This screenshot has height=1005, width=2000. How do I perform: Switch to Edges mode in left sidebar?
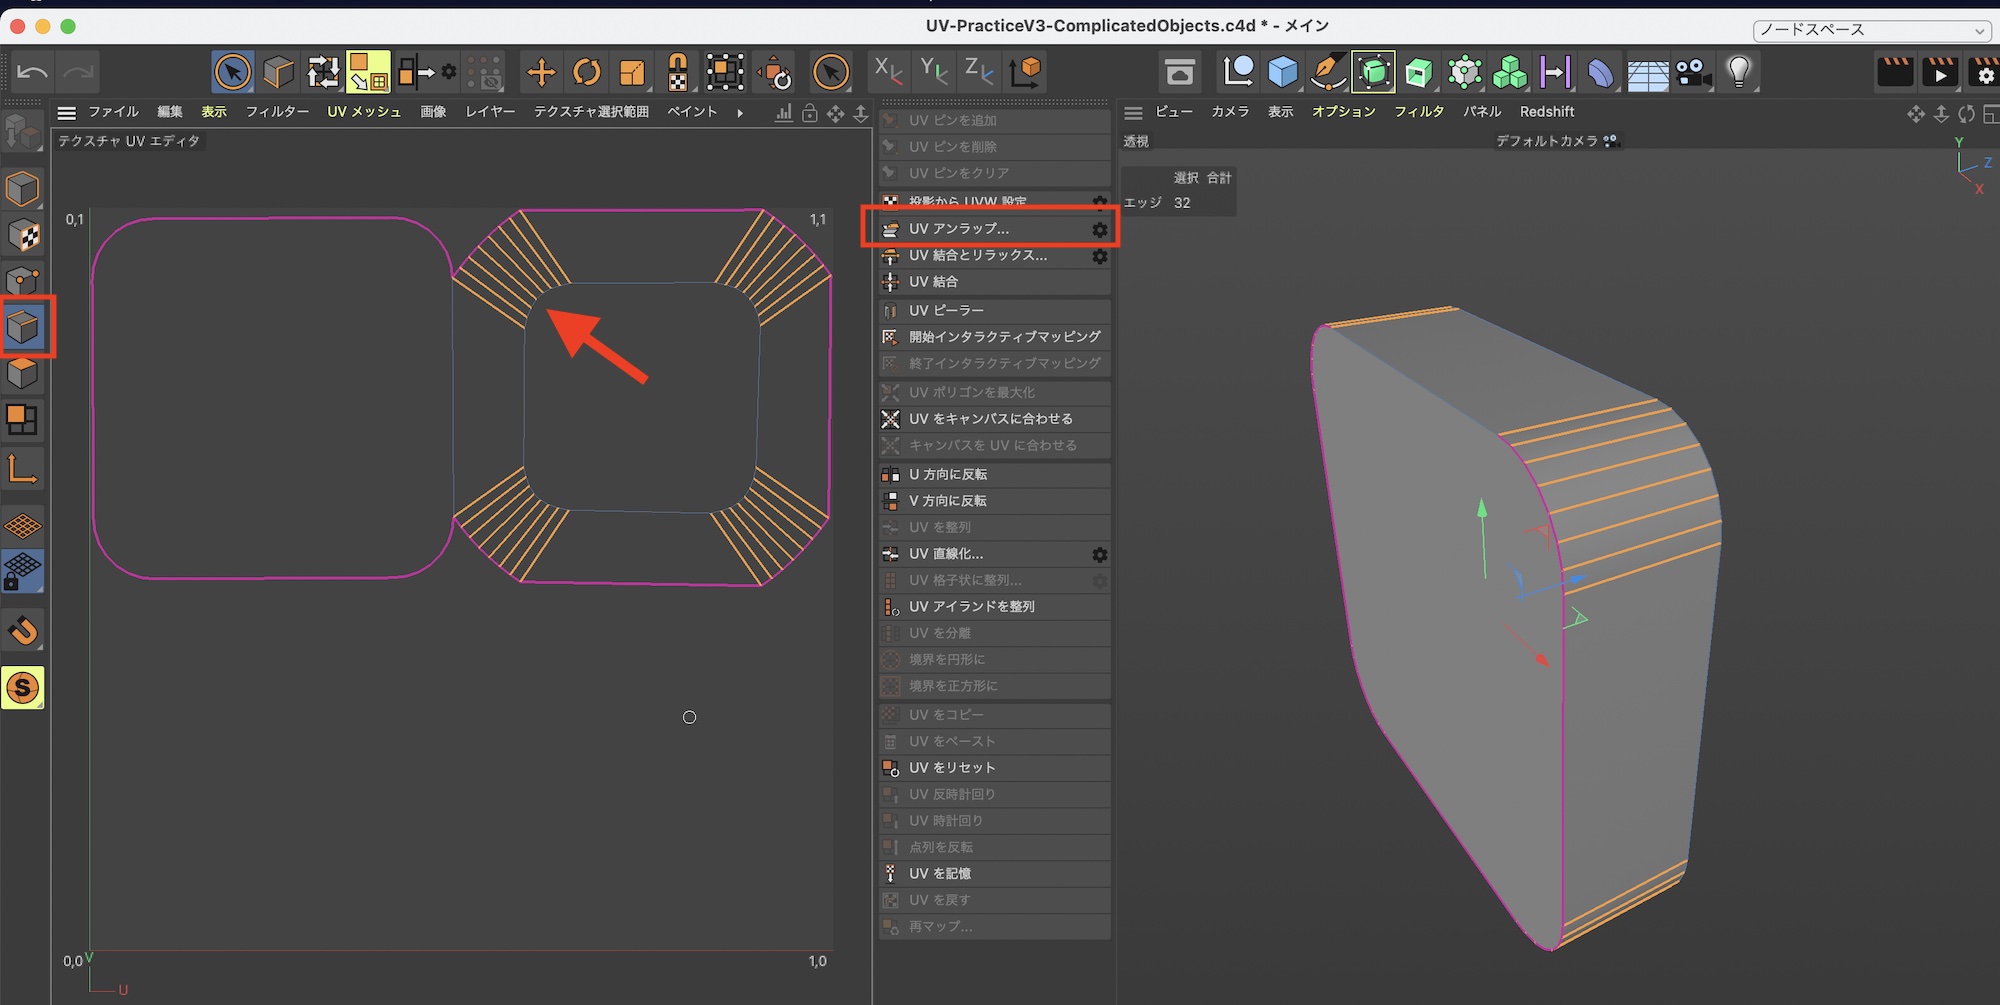(23, 327)
